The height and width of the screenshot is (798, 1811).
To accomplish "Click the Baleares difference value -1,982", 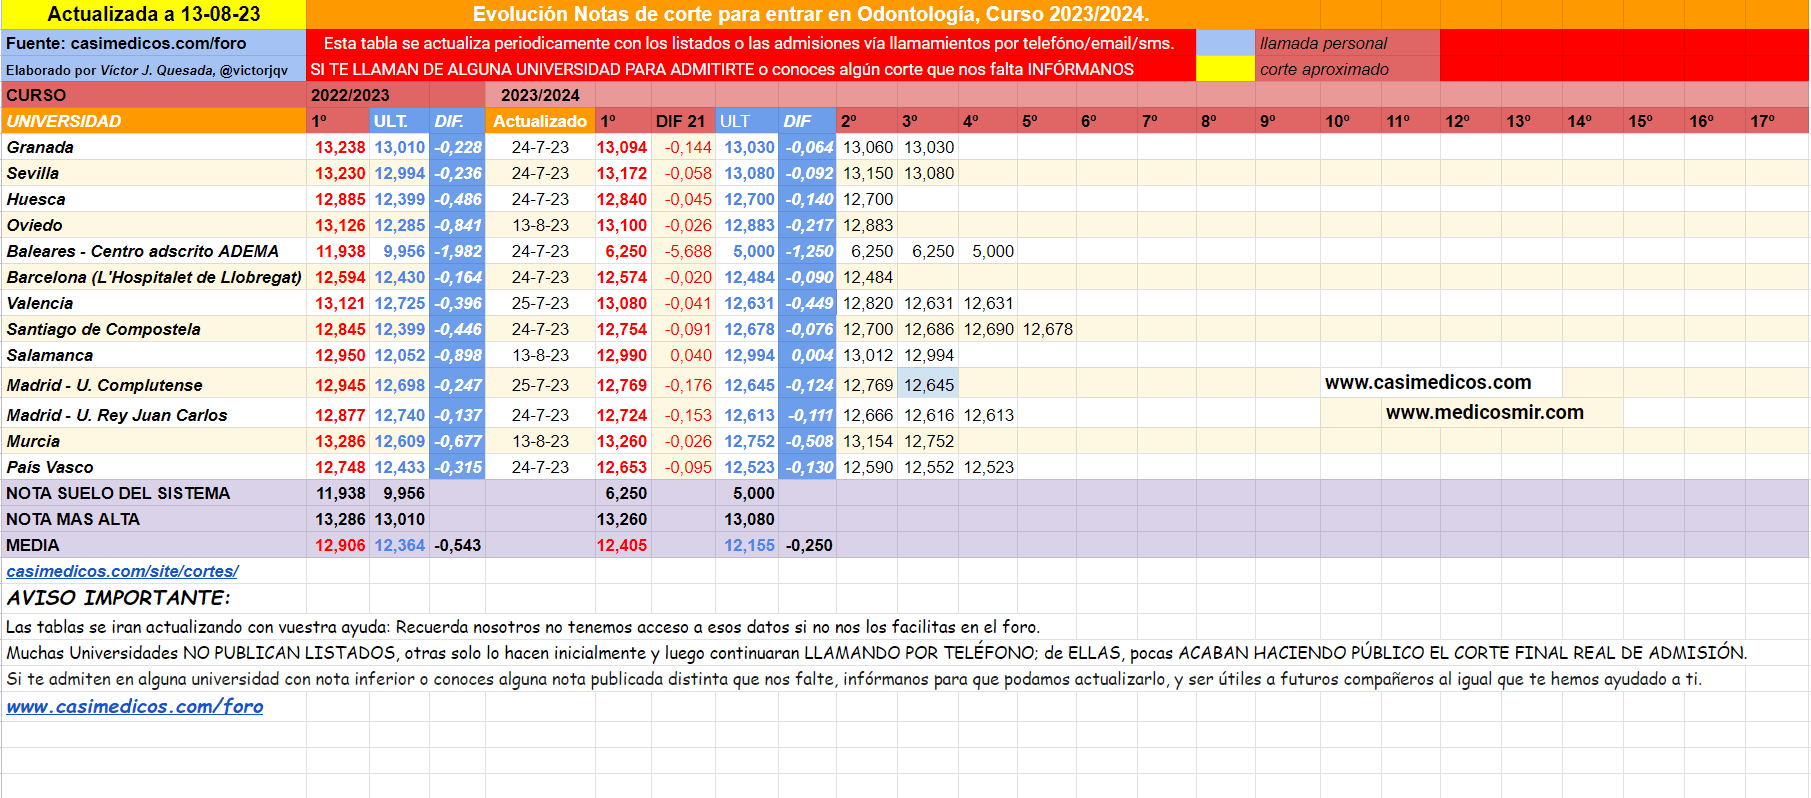I will click(458, 251).
